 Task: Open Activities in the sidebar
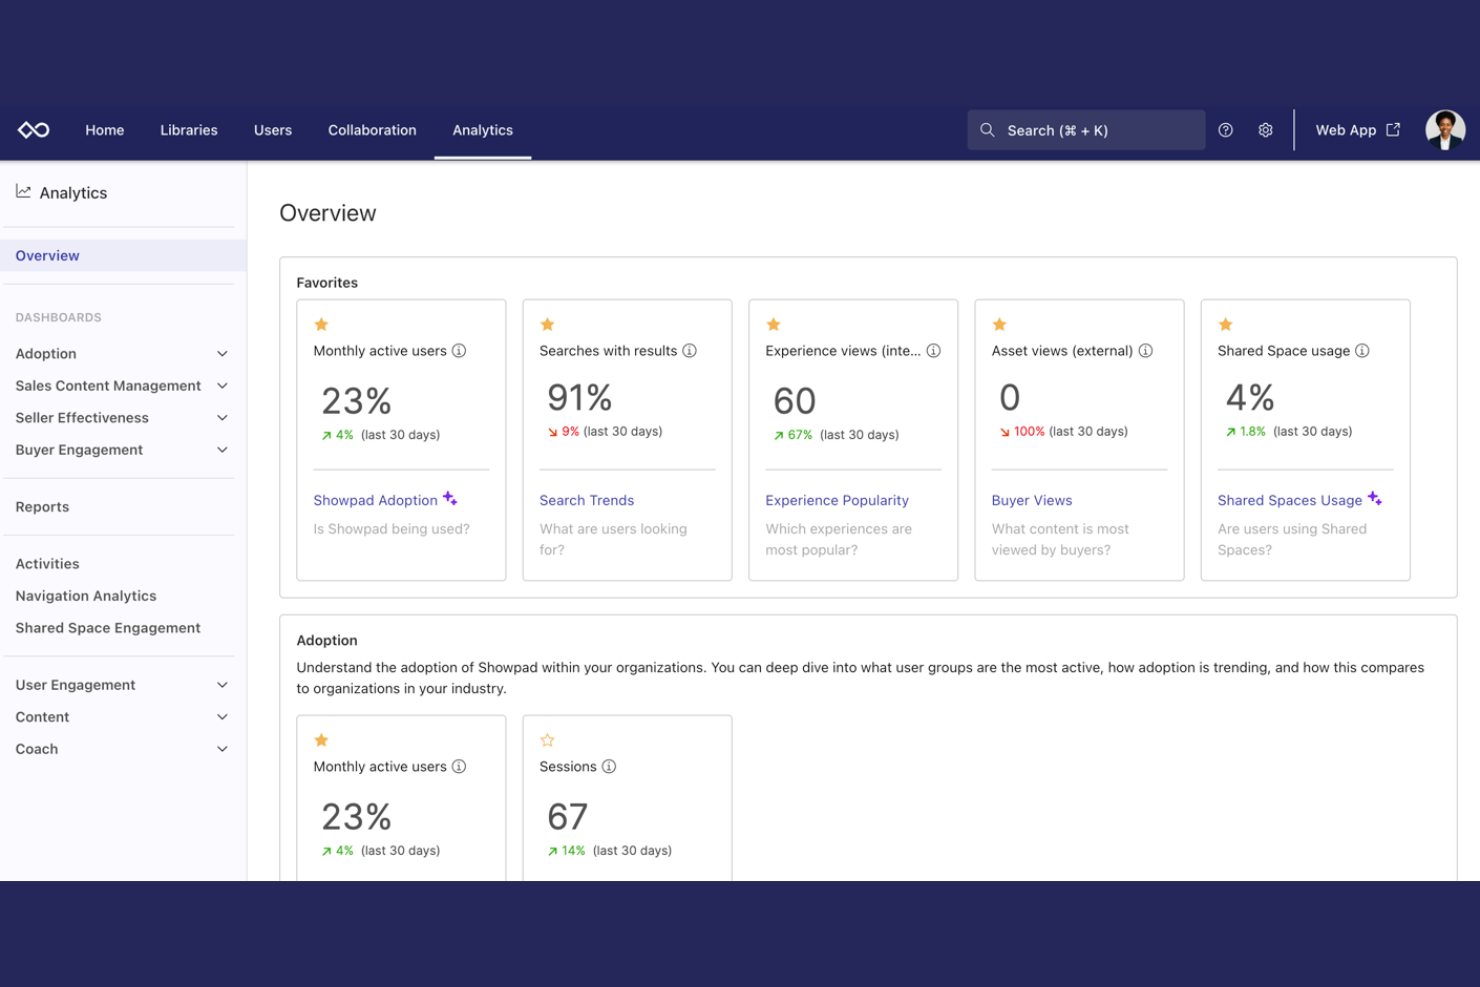pos(47,564)
